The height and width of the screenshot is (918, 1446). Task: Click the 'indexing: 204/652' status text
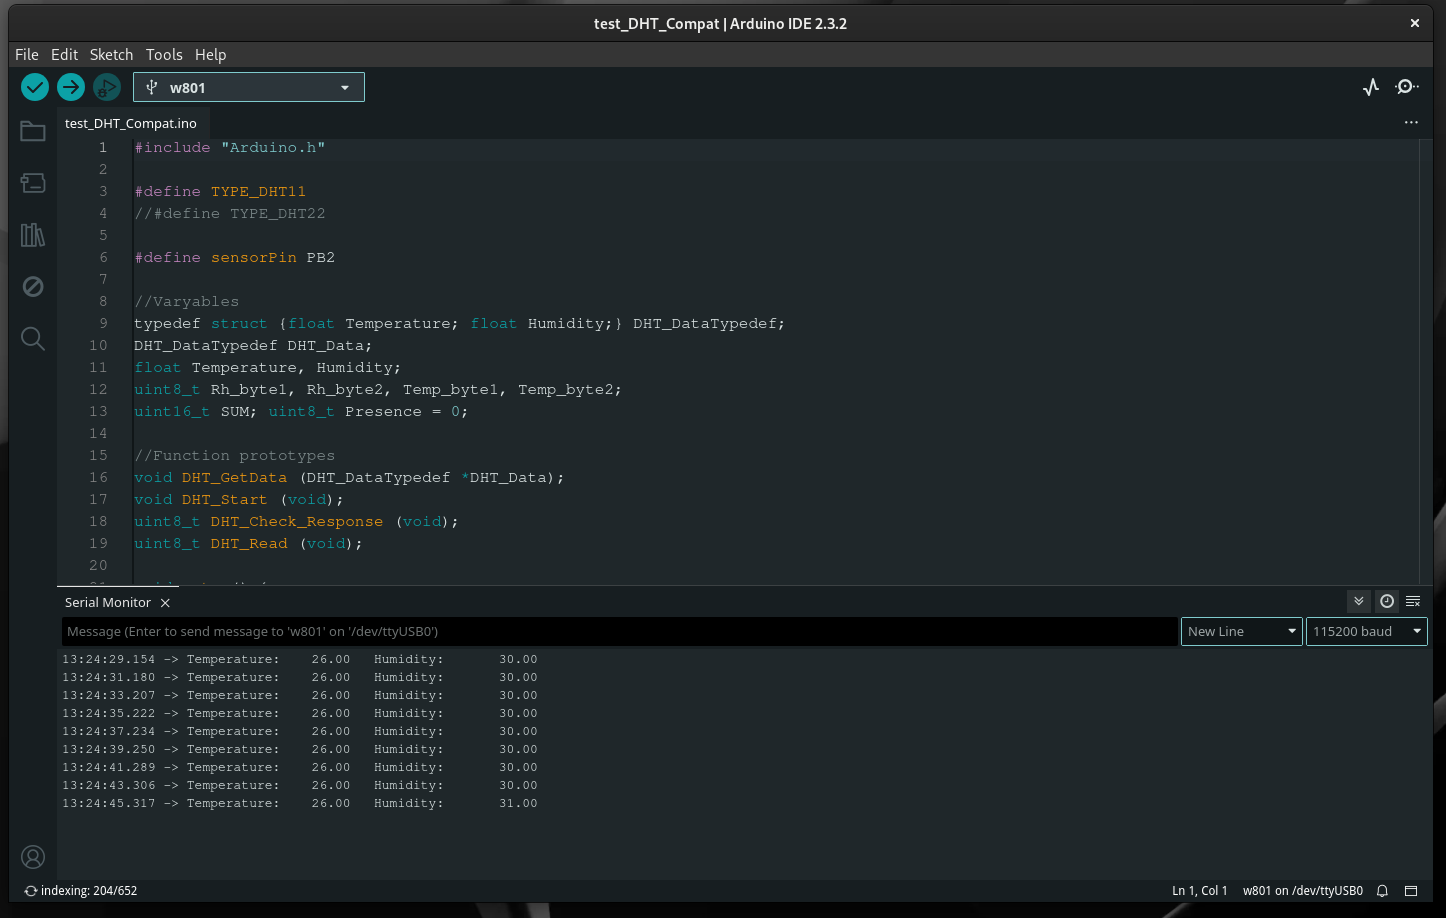tap(89, 891)
